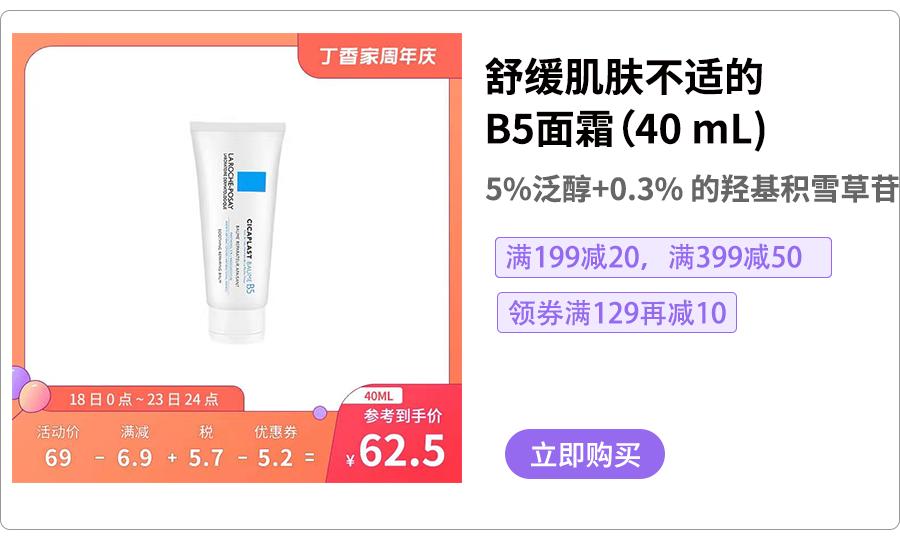Click the 满减 6.9 deduction value
Image resolution: width=900 pixels, height=540 pixels.
pos(134,457)
